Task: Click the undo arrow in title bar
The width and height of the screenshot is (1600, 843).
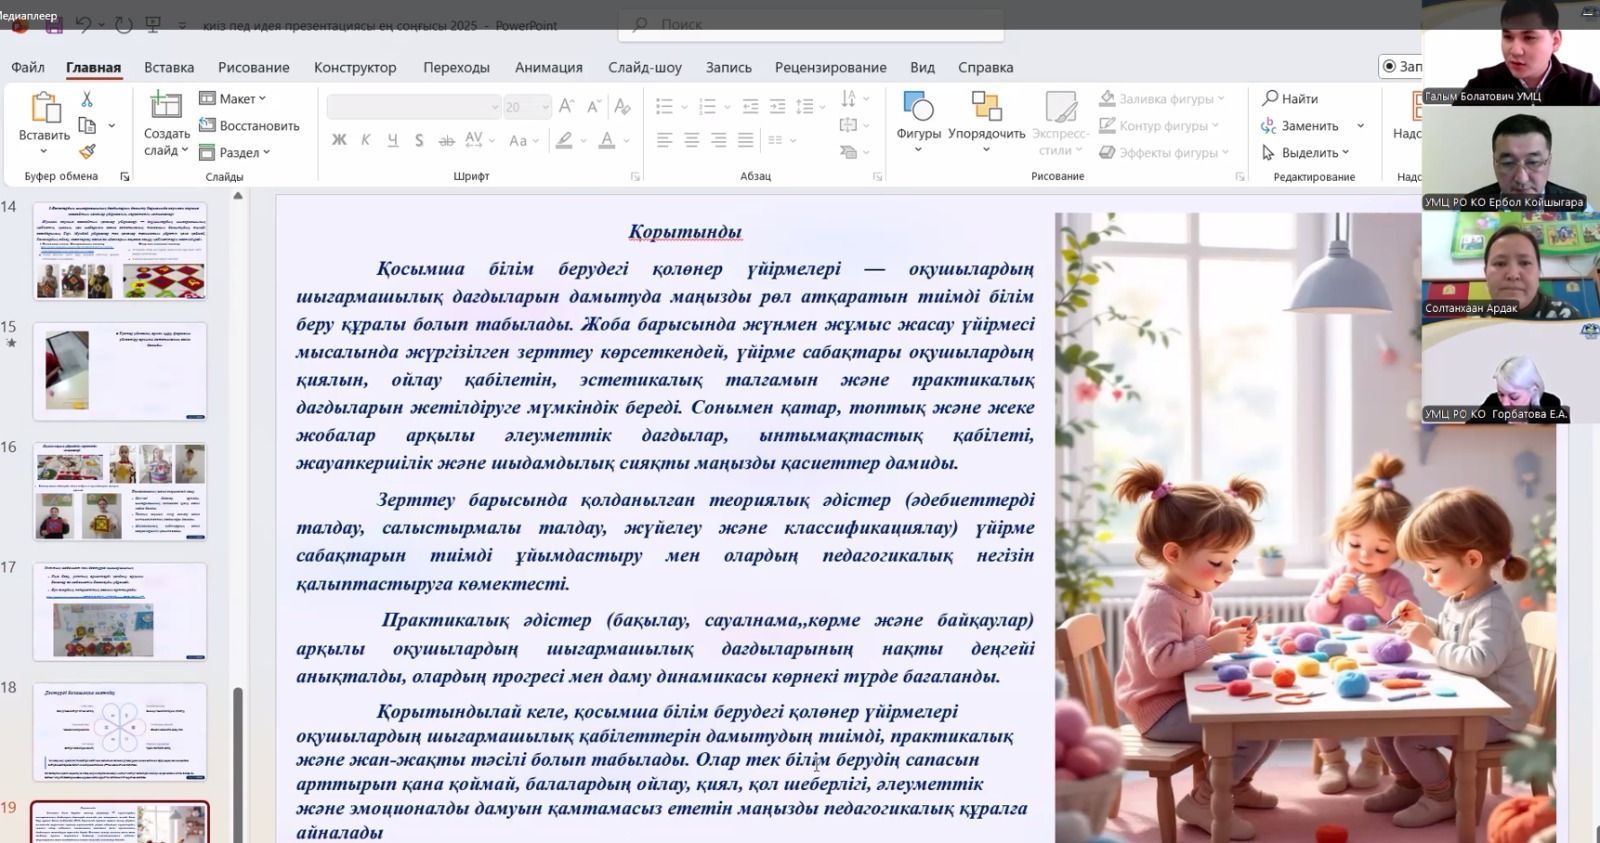Action: [84, 25]
